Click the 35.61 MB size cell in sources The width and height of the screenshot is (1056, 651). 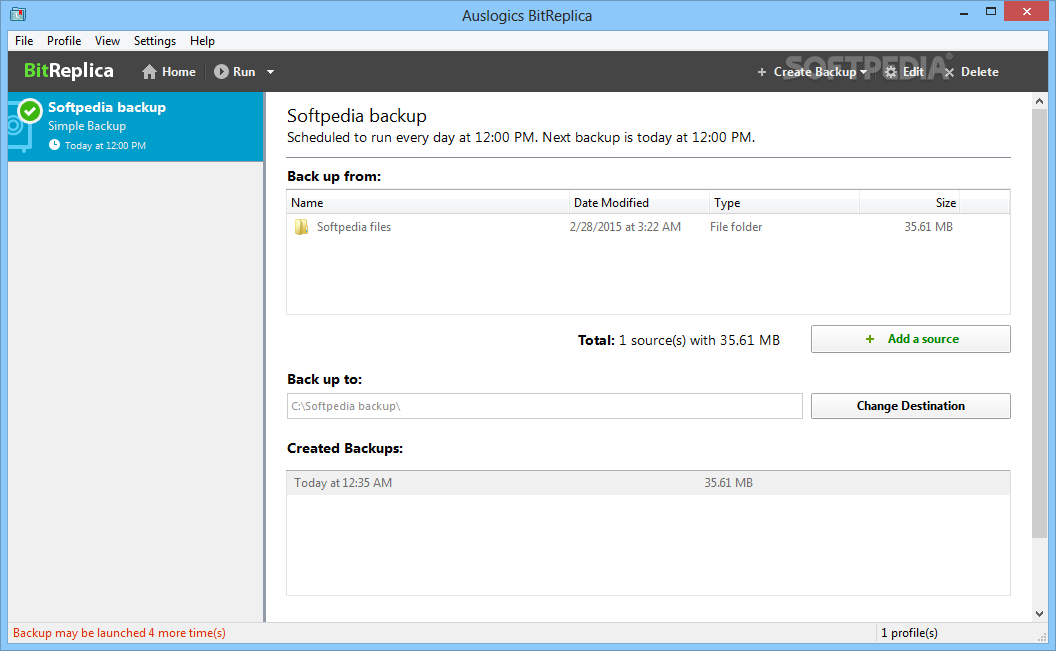929,227
